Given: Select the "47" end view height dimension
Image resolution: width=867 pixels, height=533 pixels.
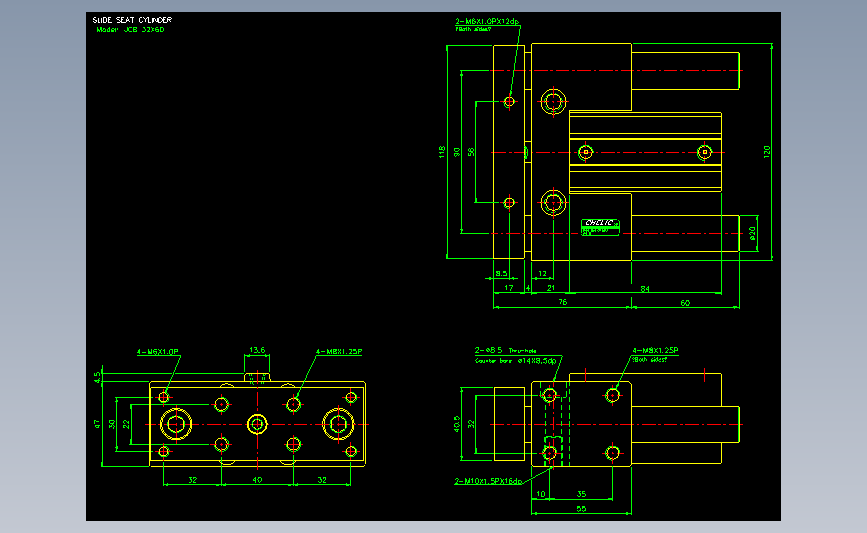Looking at the screenshot, I should click(x=97, y=424).
